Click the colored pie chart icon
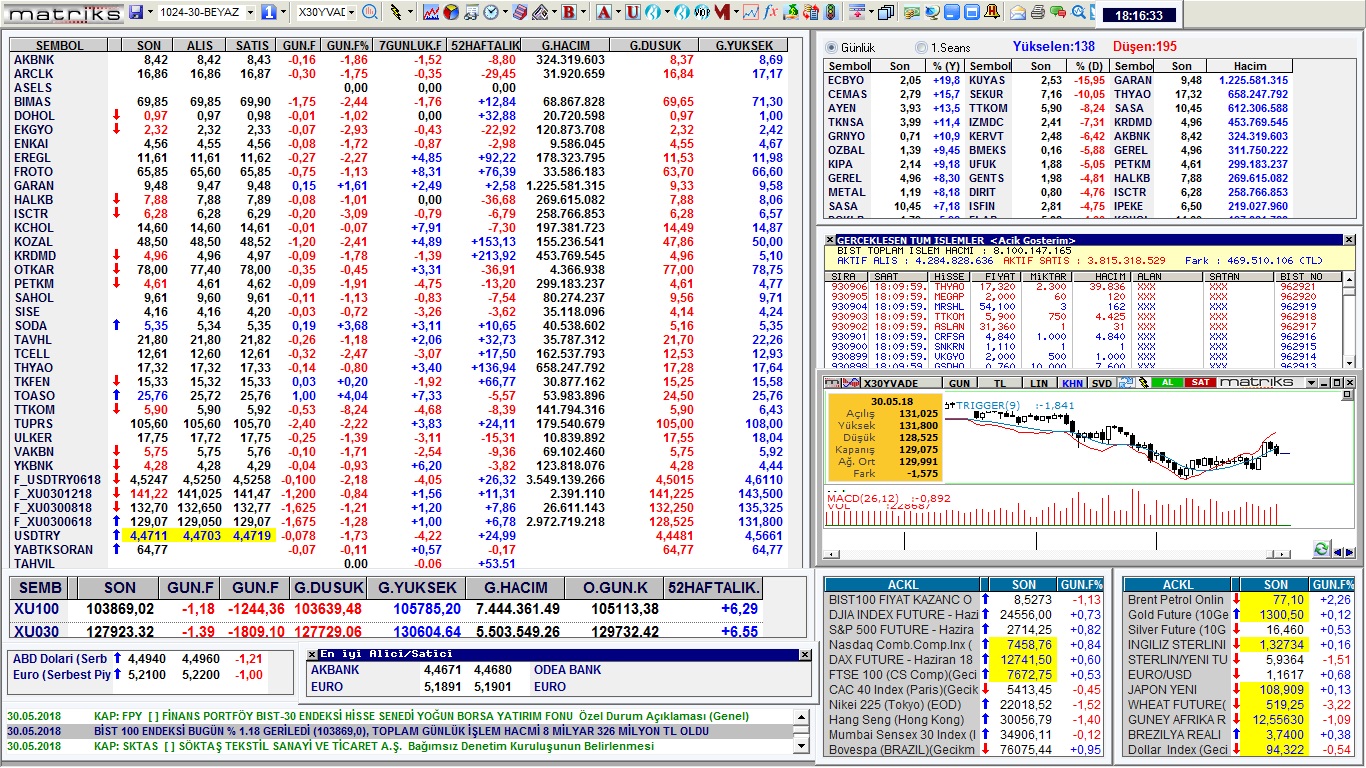This screenshot has height=768, width=1366. [451, 12]
